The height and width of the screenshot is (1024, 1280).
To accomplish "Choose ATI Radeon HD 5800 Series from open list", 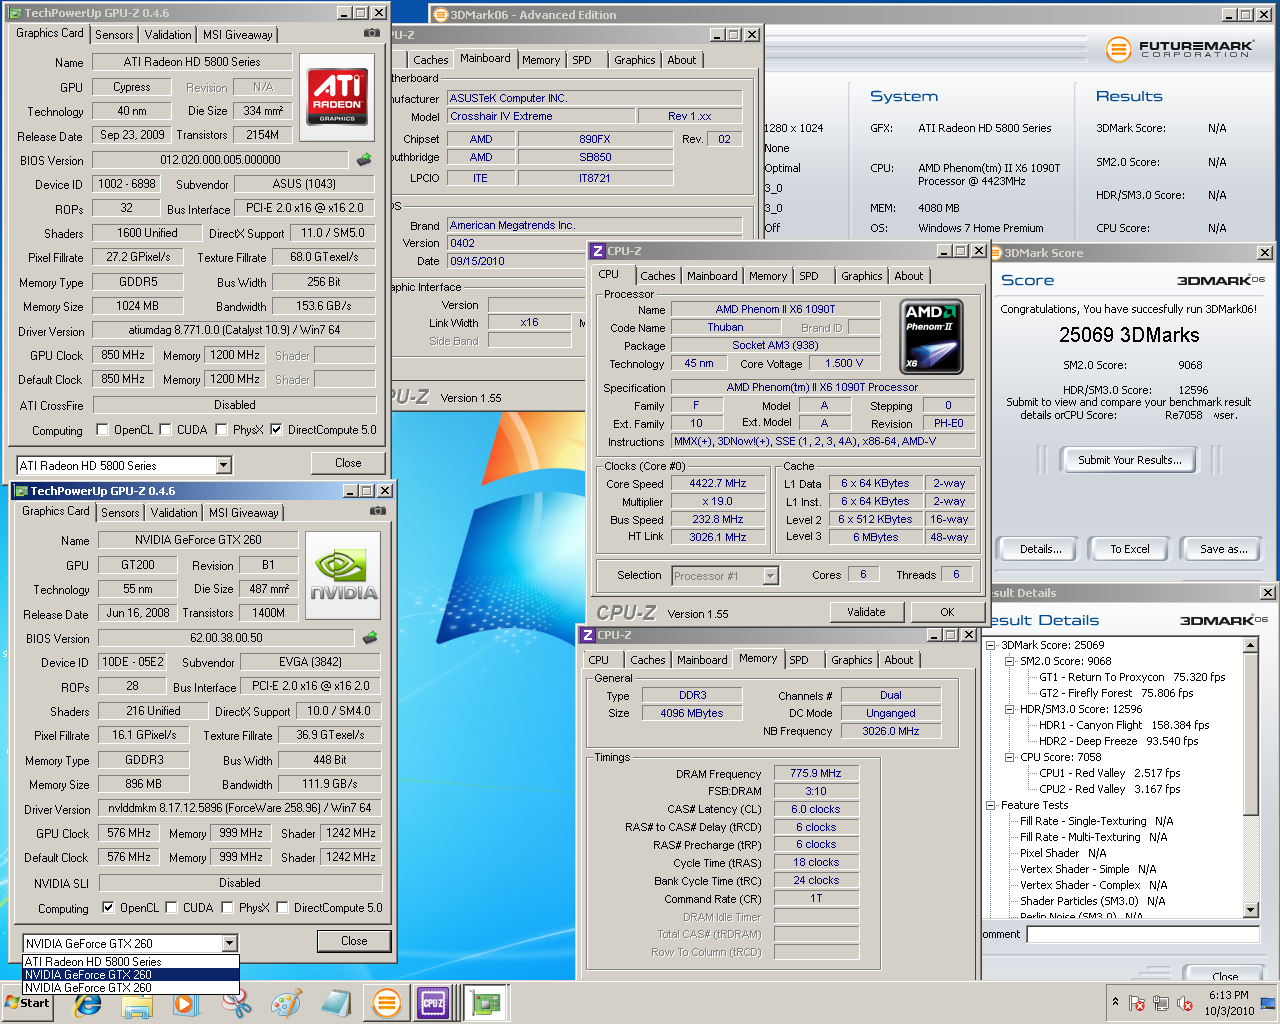I will 131,961.
